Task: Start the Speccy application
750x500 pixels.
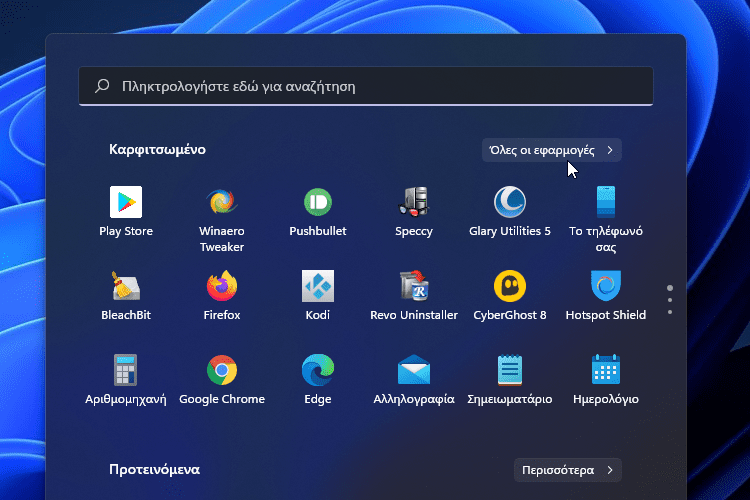Action: pyautogui.click(x=414, y=203)
